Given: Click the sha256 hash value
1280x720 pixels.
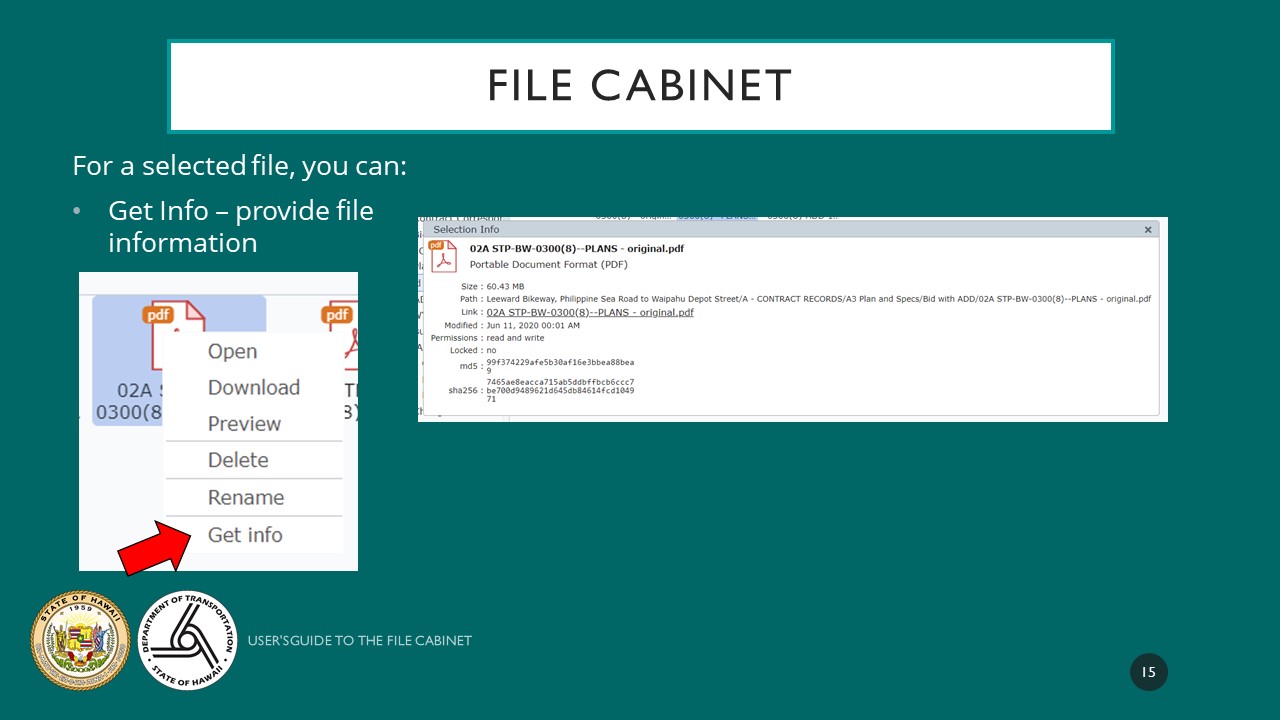Looking at the screenshot, I should coord(560,390).
